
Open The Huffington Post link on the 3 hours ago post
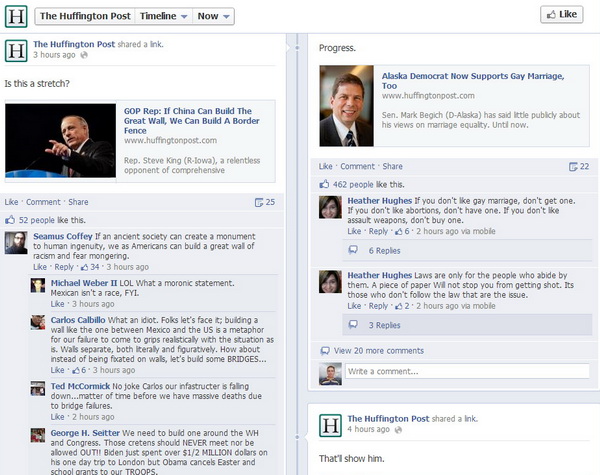tap(74, 44)
